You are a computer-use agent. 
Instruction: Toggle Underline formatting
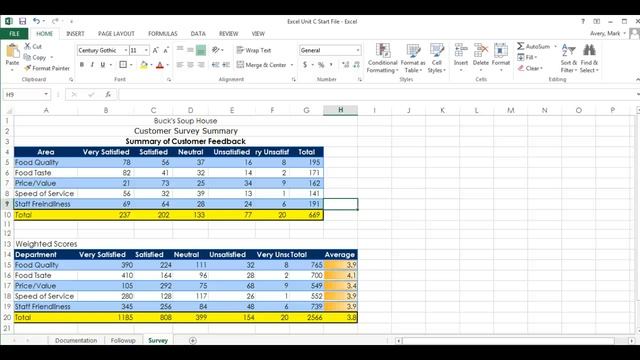(103, 64)
